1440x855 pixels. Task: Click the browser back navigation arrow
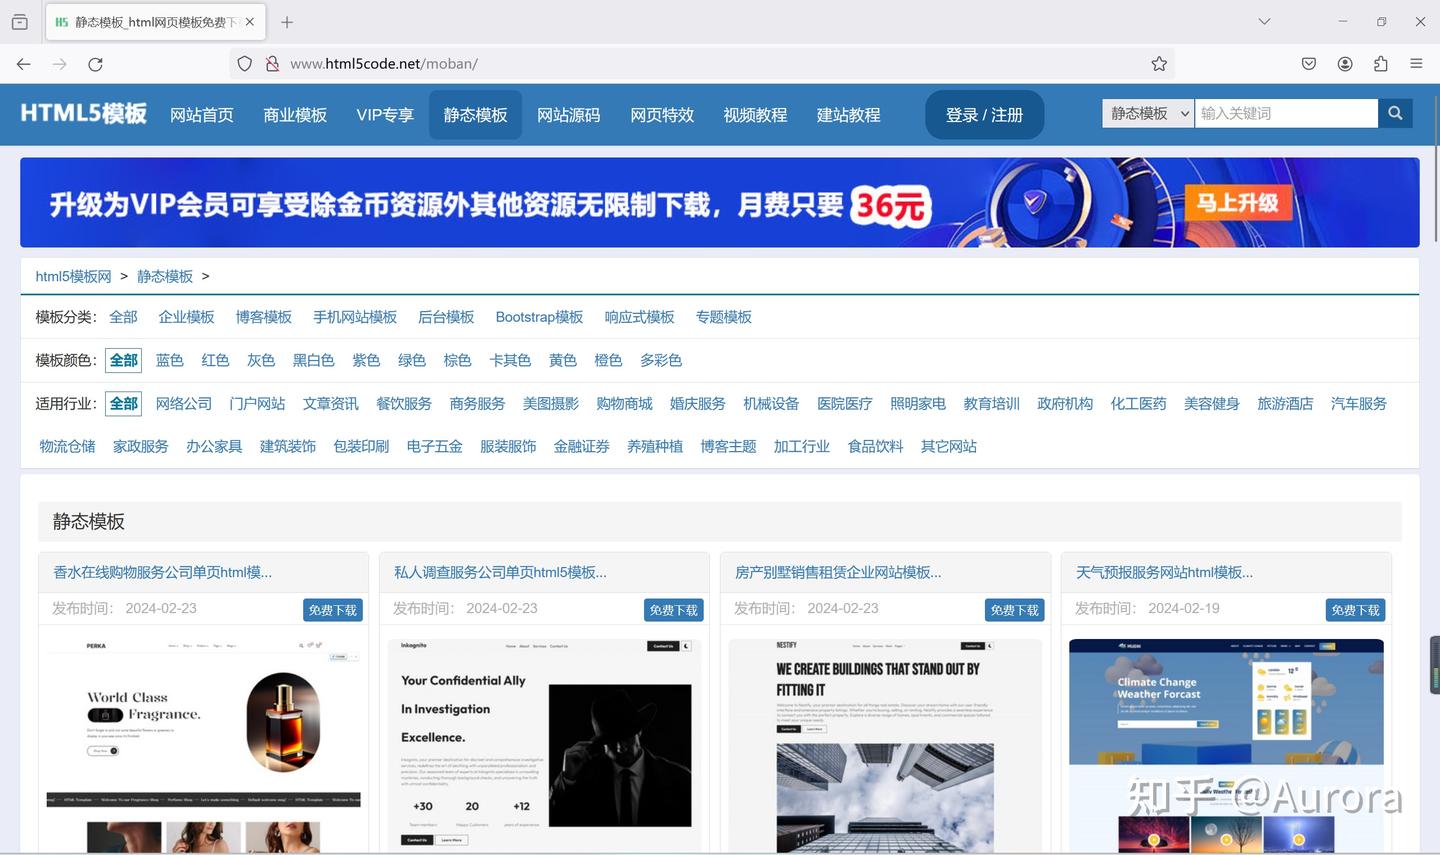point(23,63)
